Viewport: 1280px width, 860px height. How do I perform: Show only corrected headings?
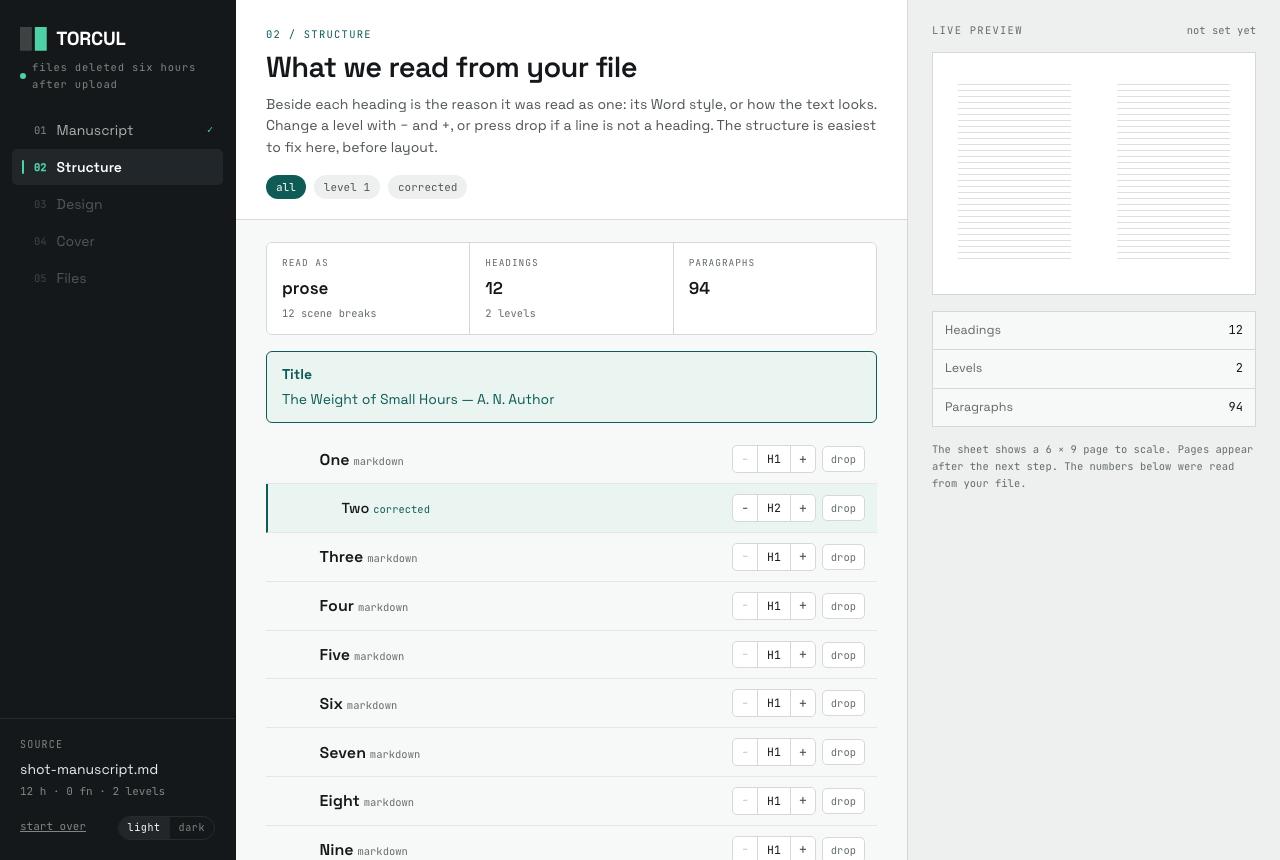[x=427, y=187]
